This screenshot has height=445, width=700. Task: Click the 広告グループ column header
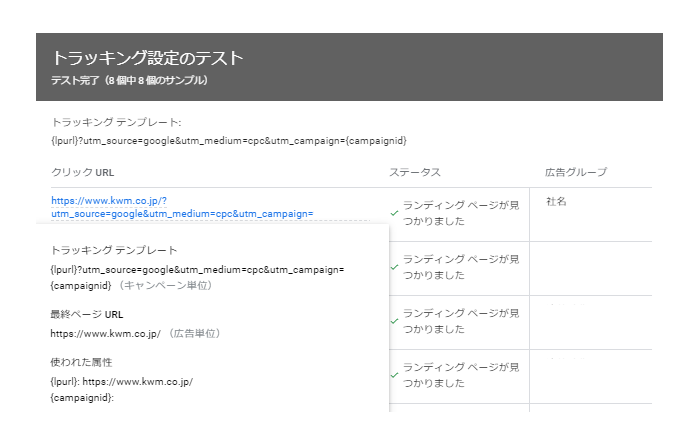tap(576, 172)
